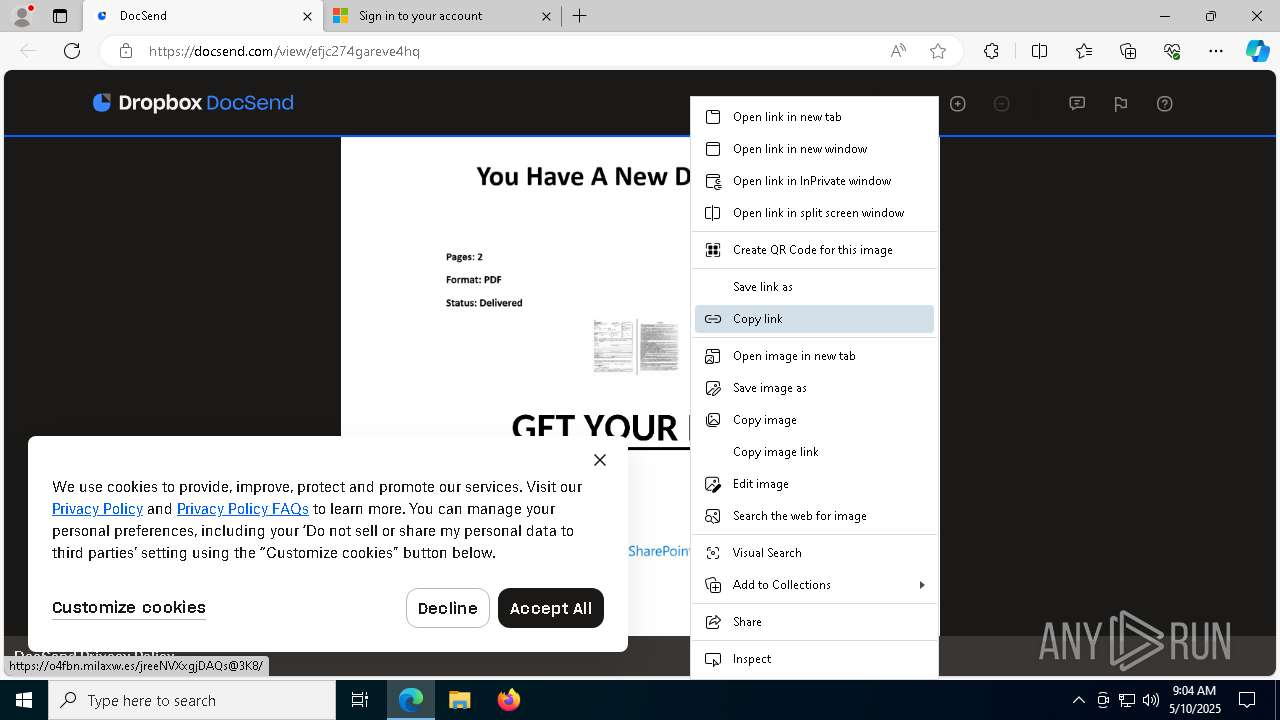
Task: Open the Collections toolbar icon
Action: [x=1128, y=51]
